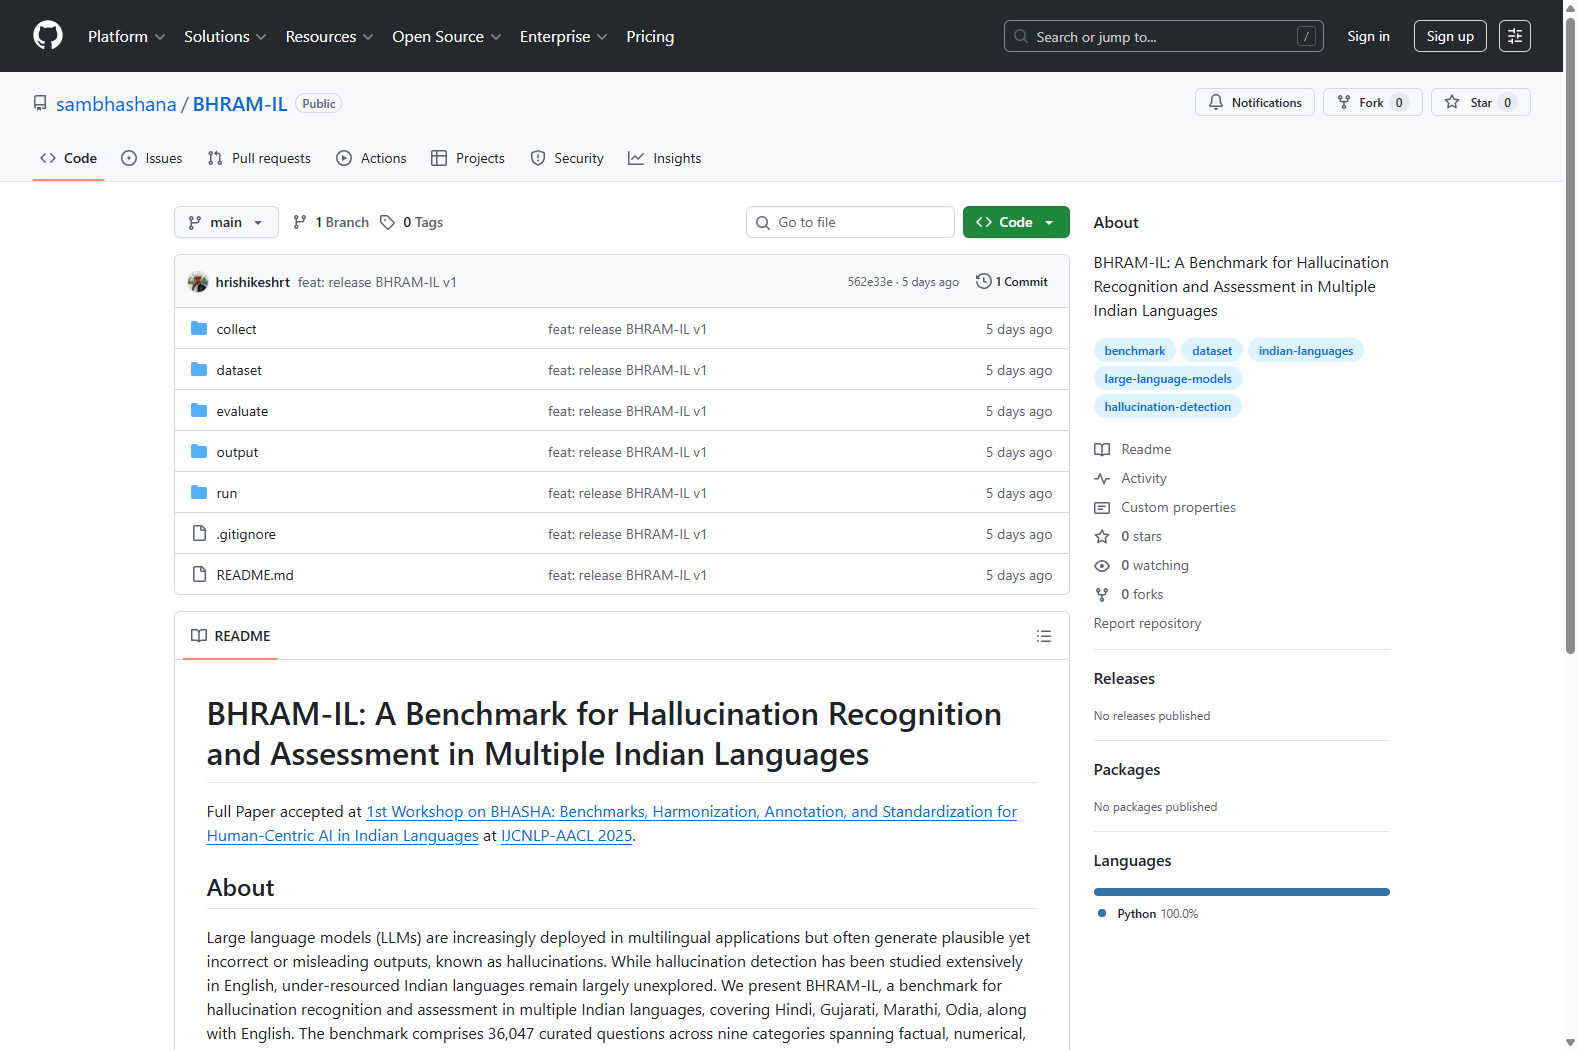
Task: Open the hrishikeshrt author link
Action: pyautogui.click(x=253, y=282)
